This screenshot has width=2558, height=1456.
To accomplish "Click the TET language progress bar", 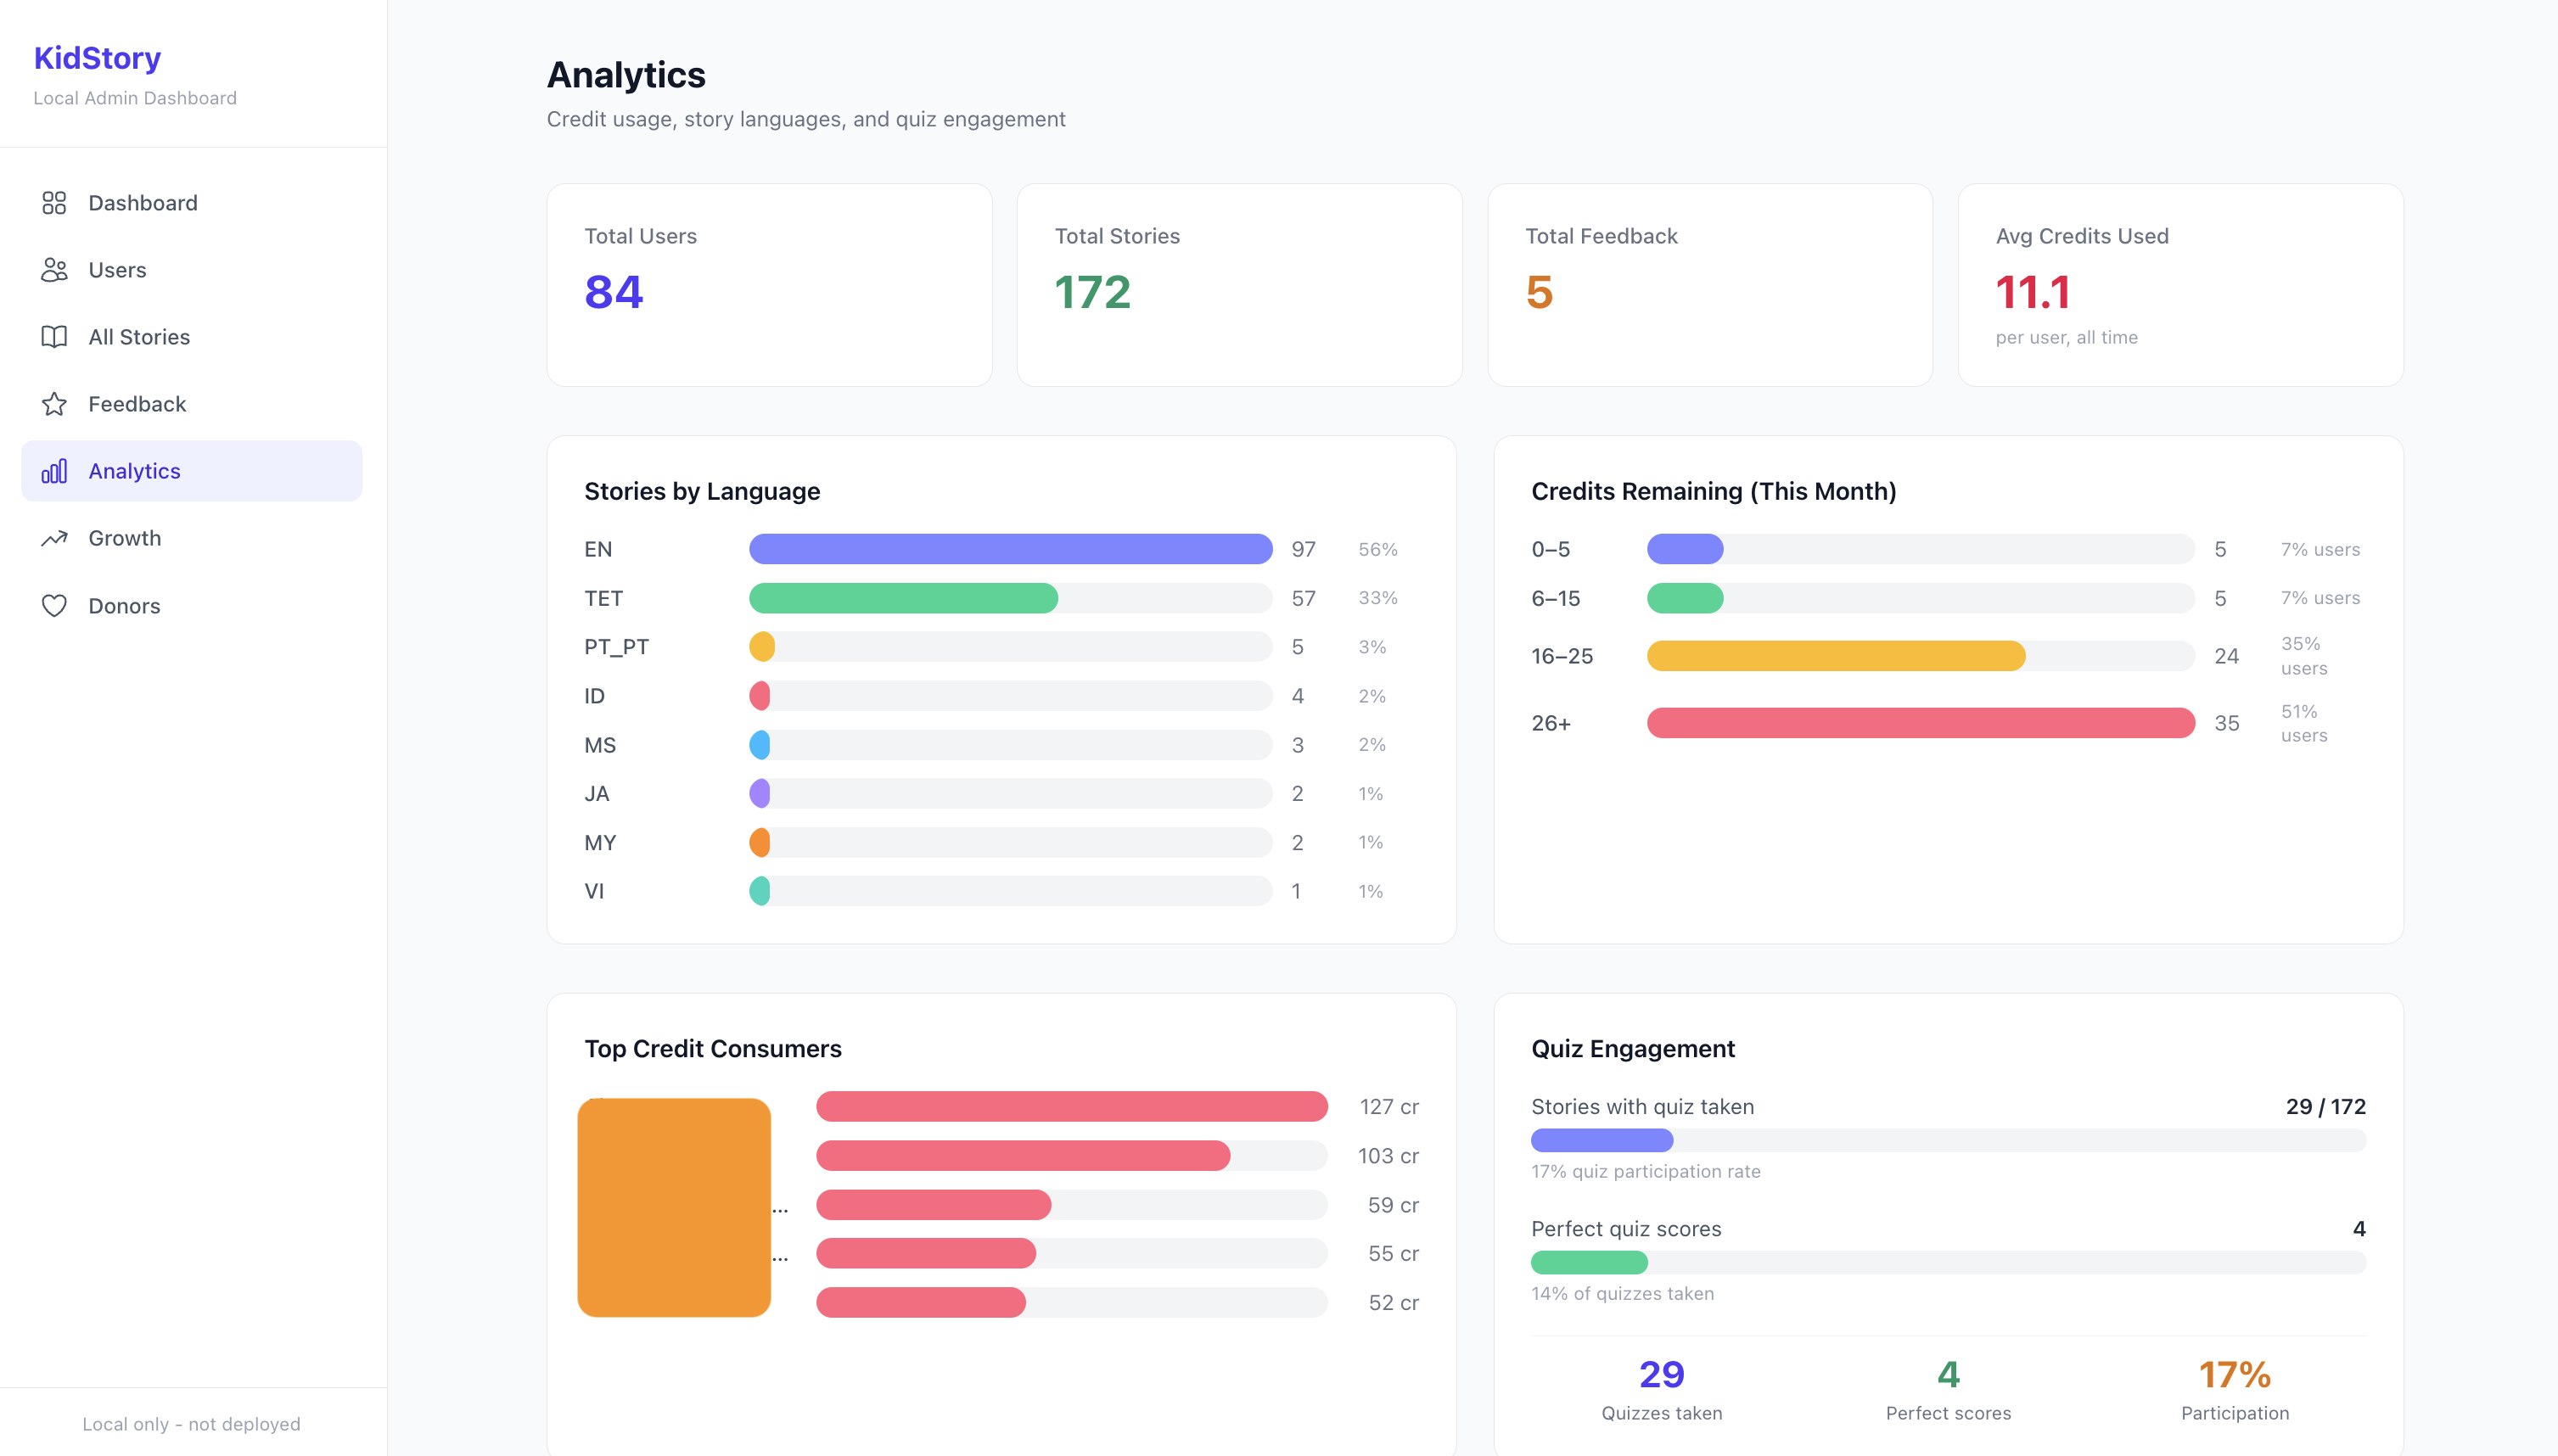I will coord(1010,598).
